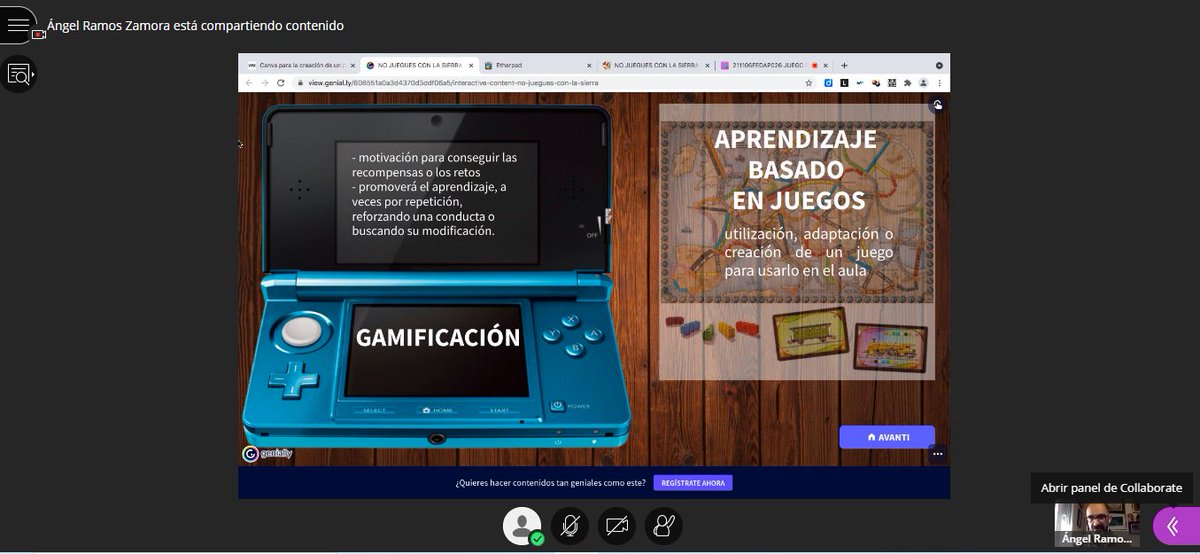Click the console circle pad

(302, 331)
